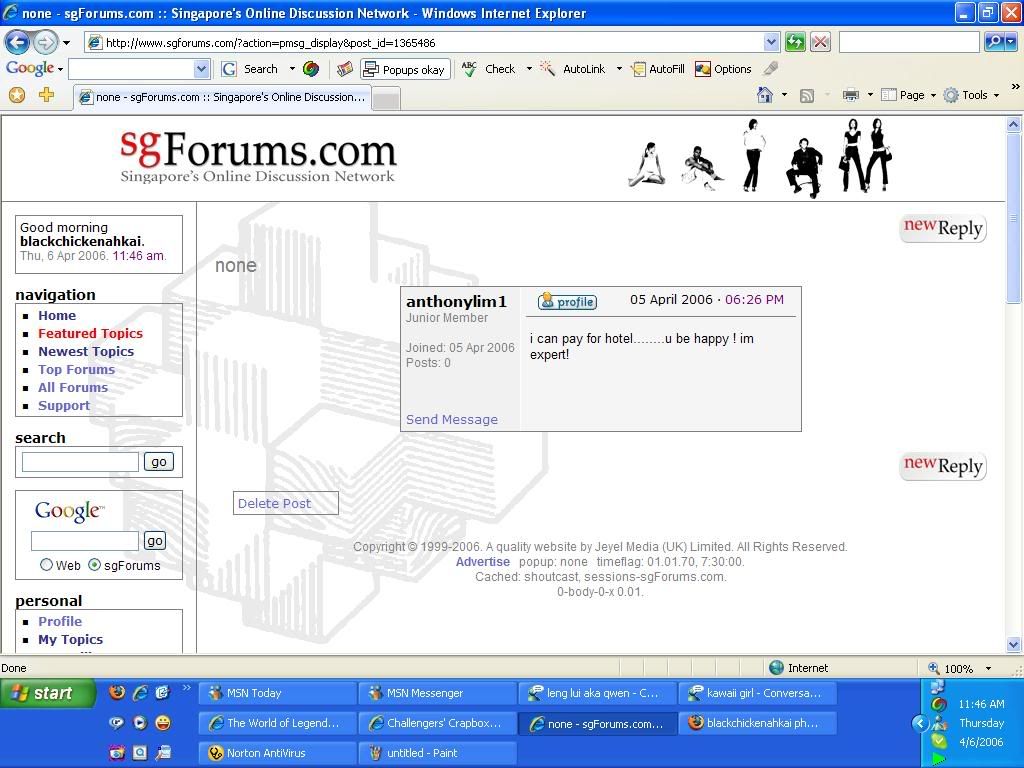The width and height of the screenshot is (1024, 768).
Task: Click the Add to Favorites plus icon
Action: tap(46, 95)
